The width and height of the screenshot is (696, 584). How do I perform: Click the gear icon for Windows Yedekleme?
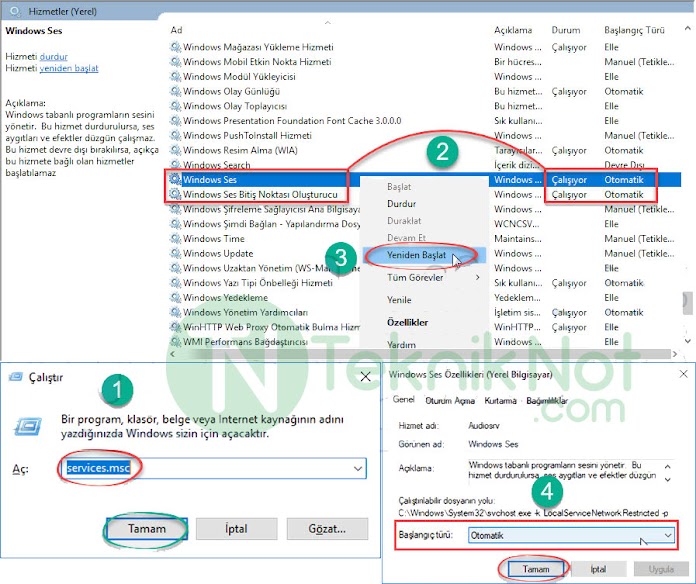click(176, 297)
